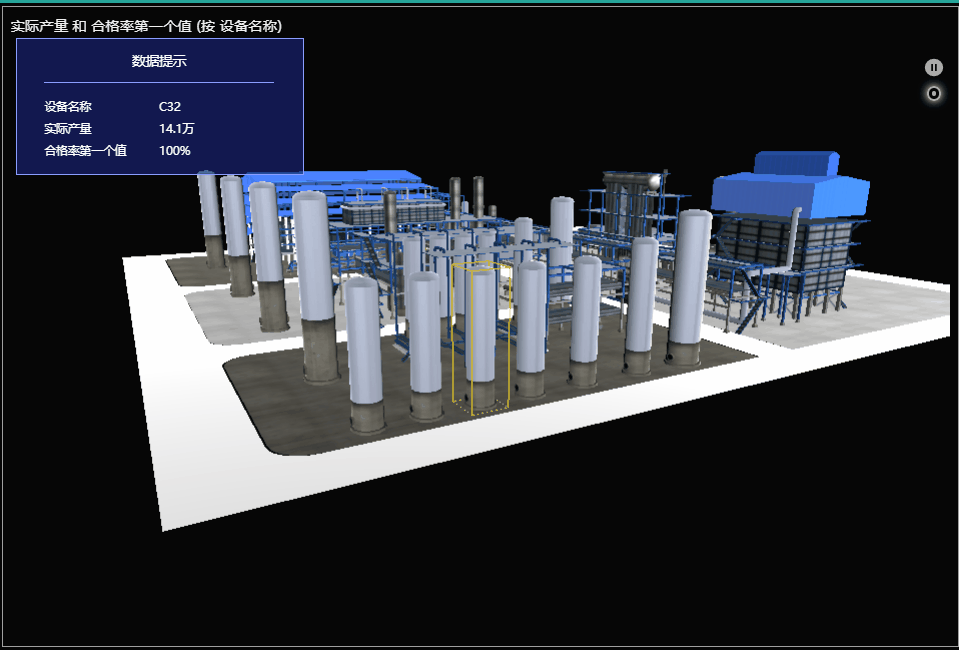Viewport: 959px width, 650px height.
Task: Click the chart title 实际产量 和 合格率第一个值
Action: (x=146, y=26)
